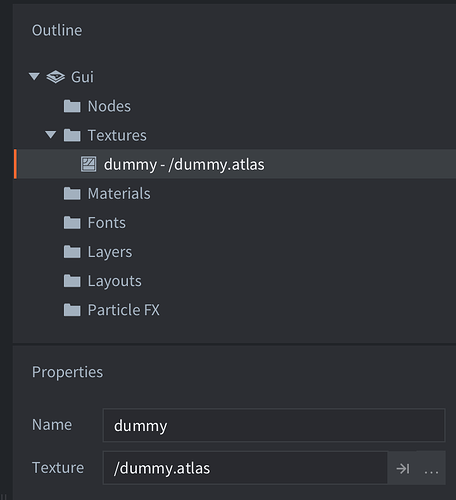
Task: Open the Texture resource using arrow button
Action: (402, 468)
